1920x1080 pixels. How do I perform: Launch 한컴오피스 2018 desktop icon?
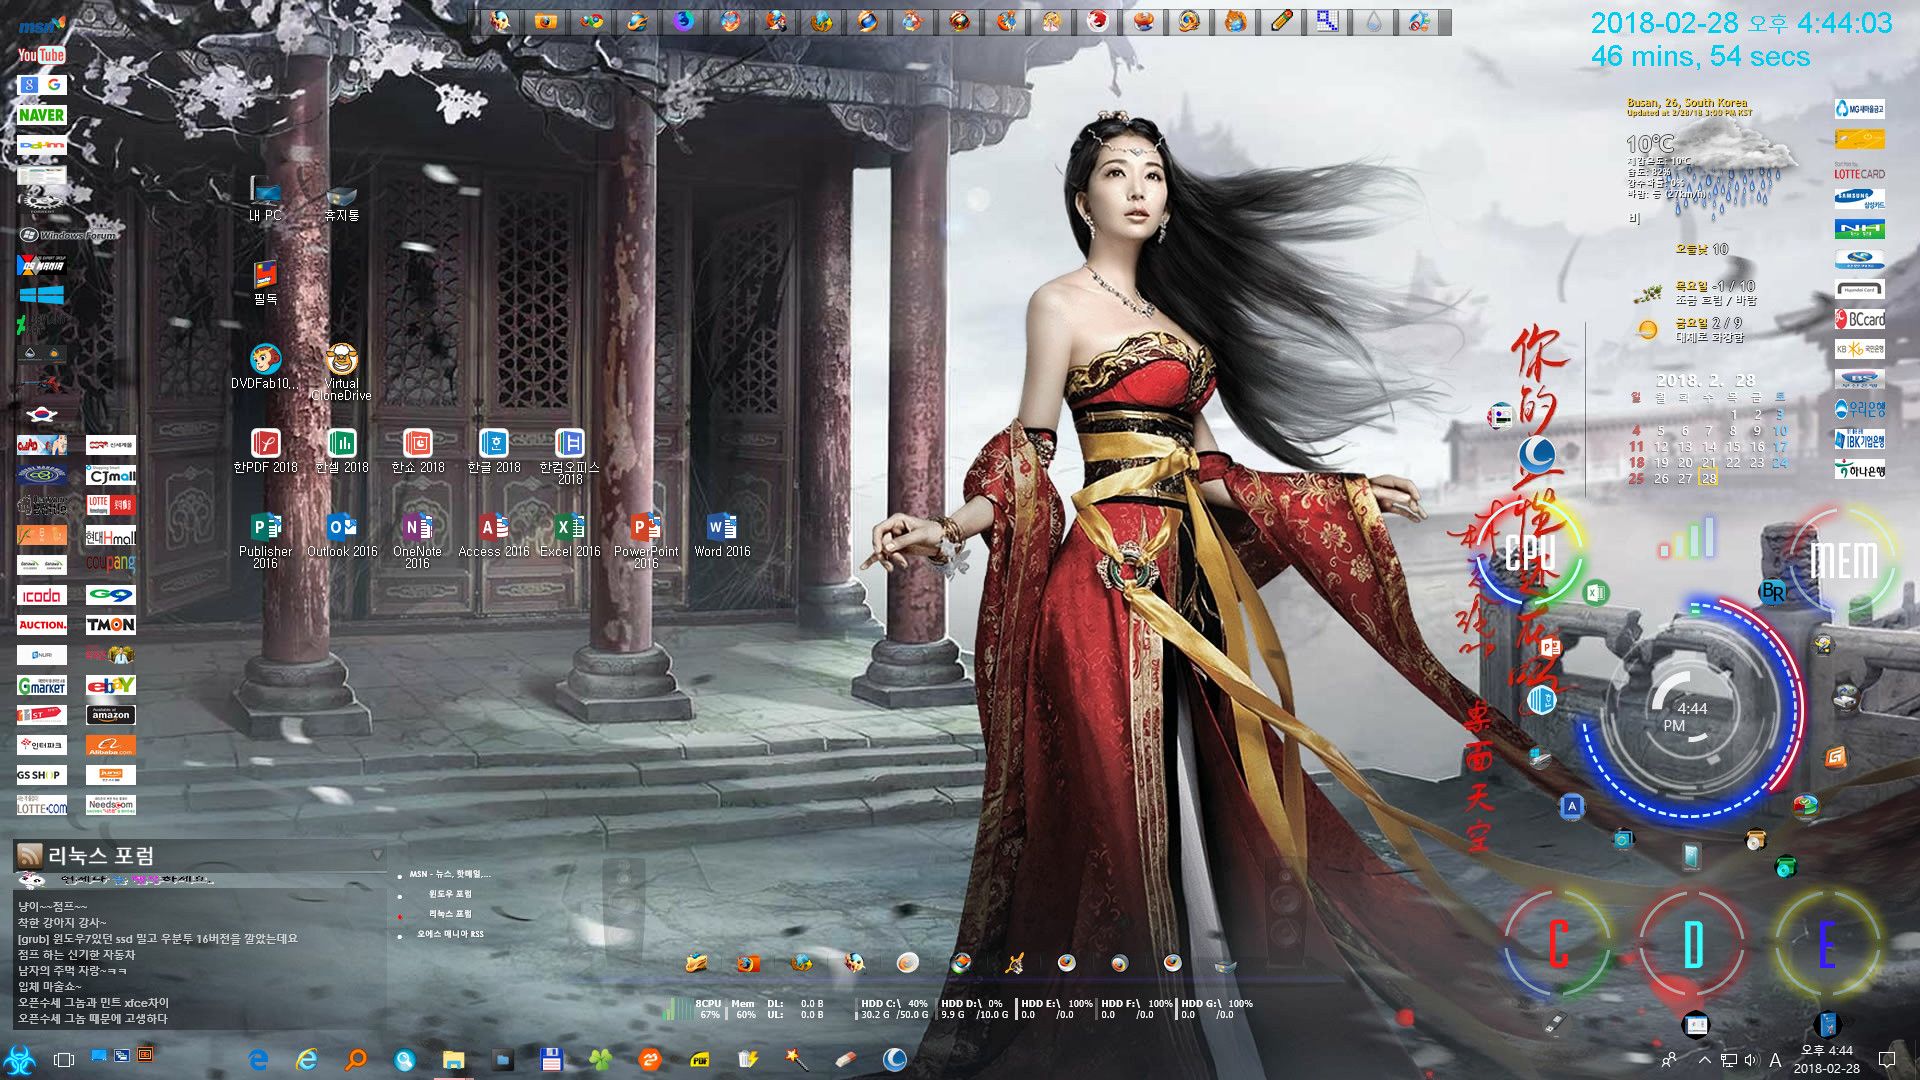(x=570, y=456)
